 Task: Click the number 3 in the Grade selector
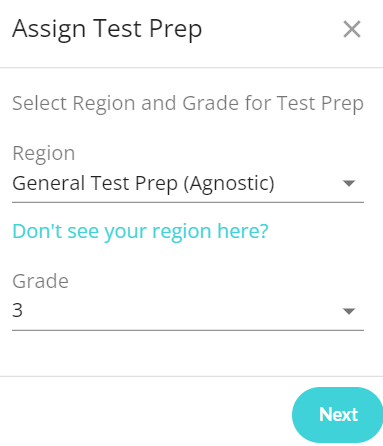click(x=18, y=310)
